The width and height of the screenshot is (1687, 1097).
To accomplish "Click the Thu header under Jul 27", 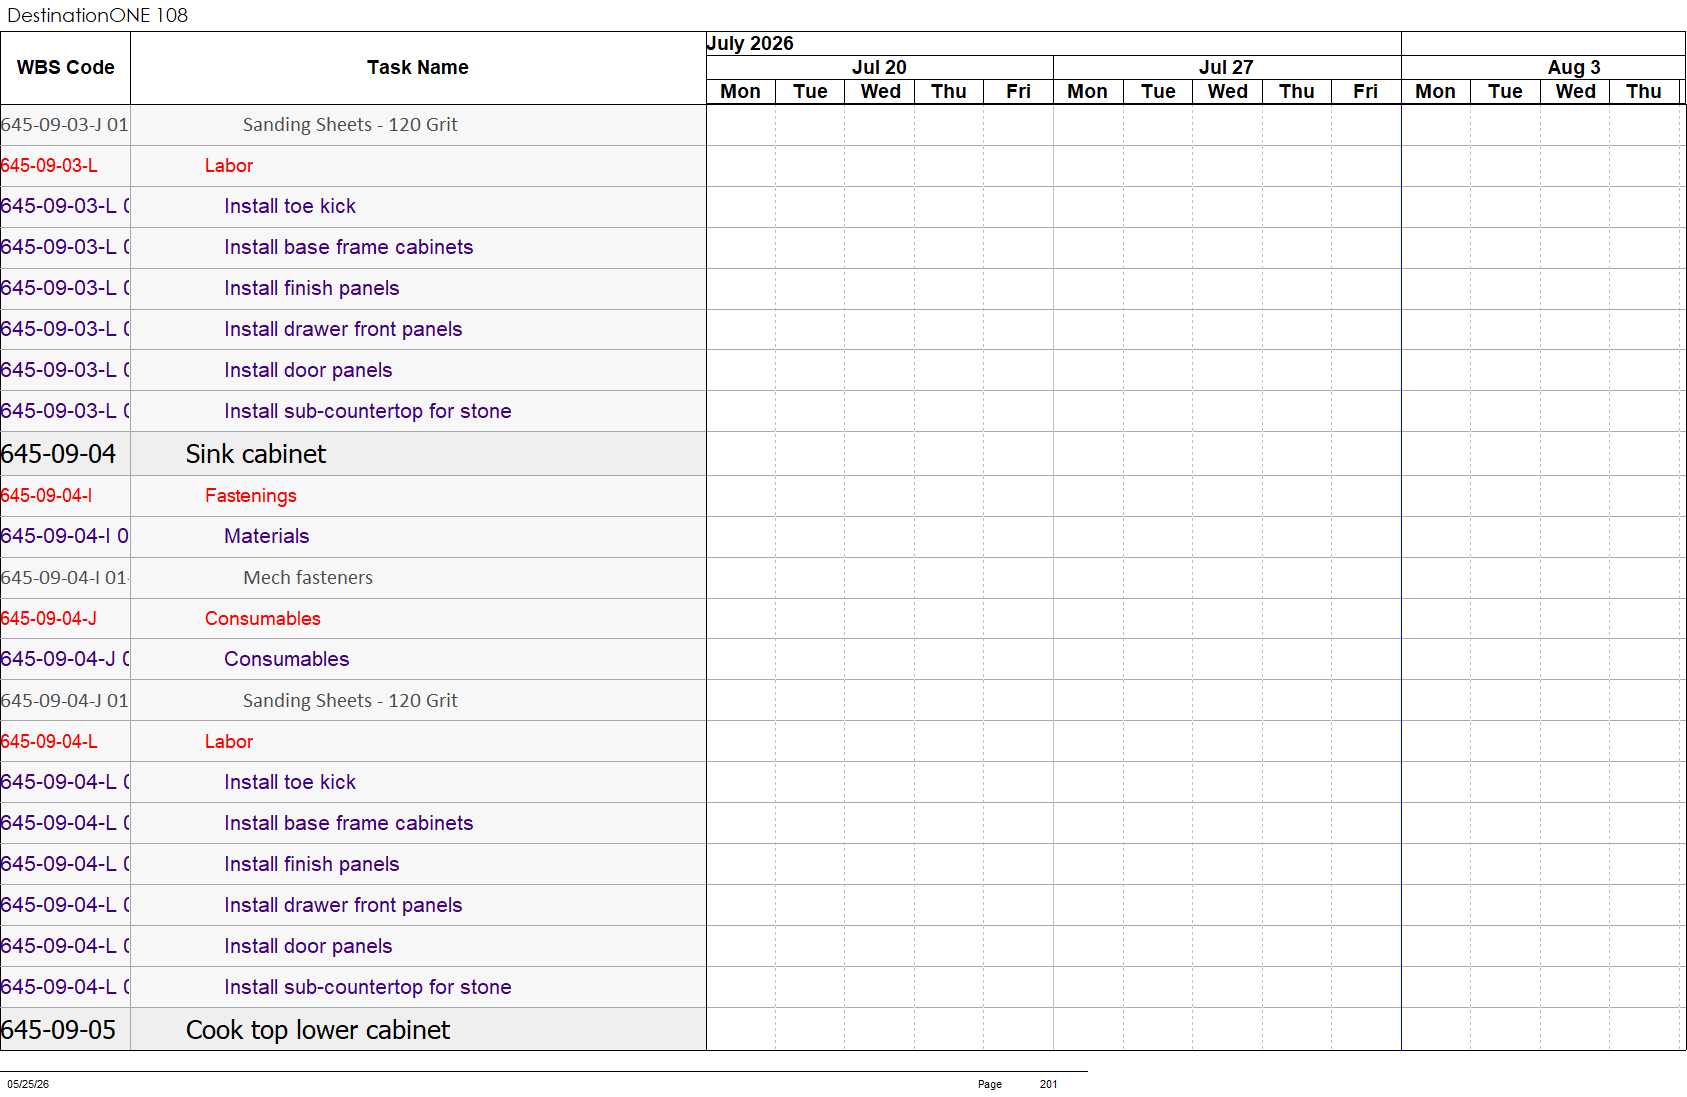I will [x=1297, y=92].
